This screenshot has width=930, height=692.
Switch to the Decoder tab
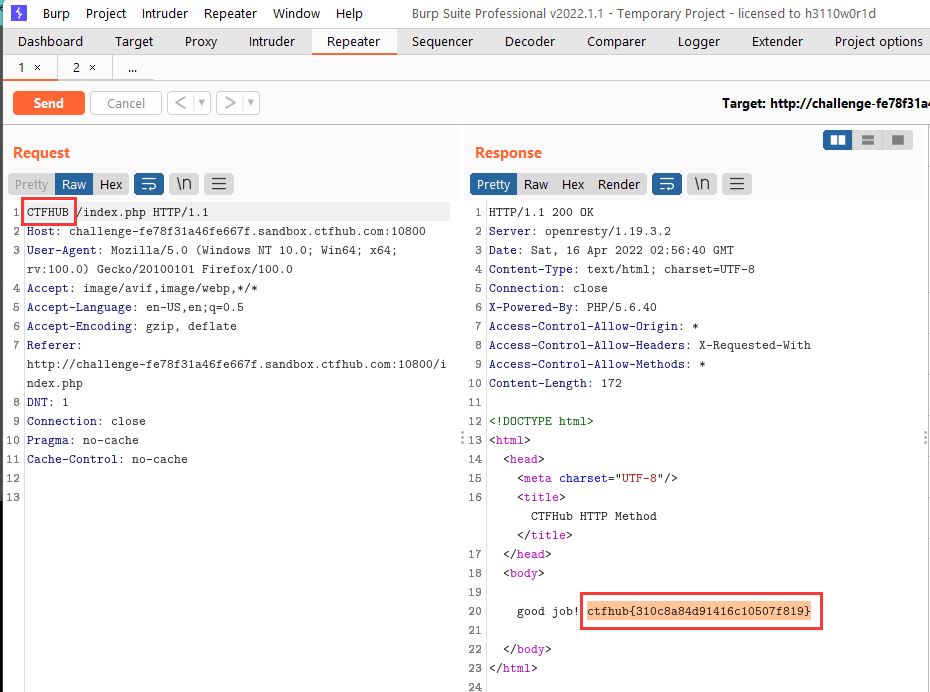[x=530, y=42]
